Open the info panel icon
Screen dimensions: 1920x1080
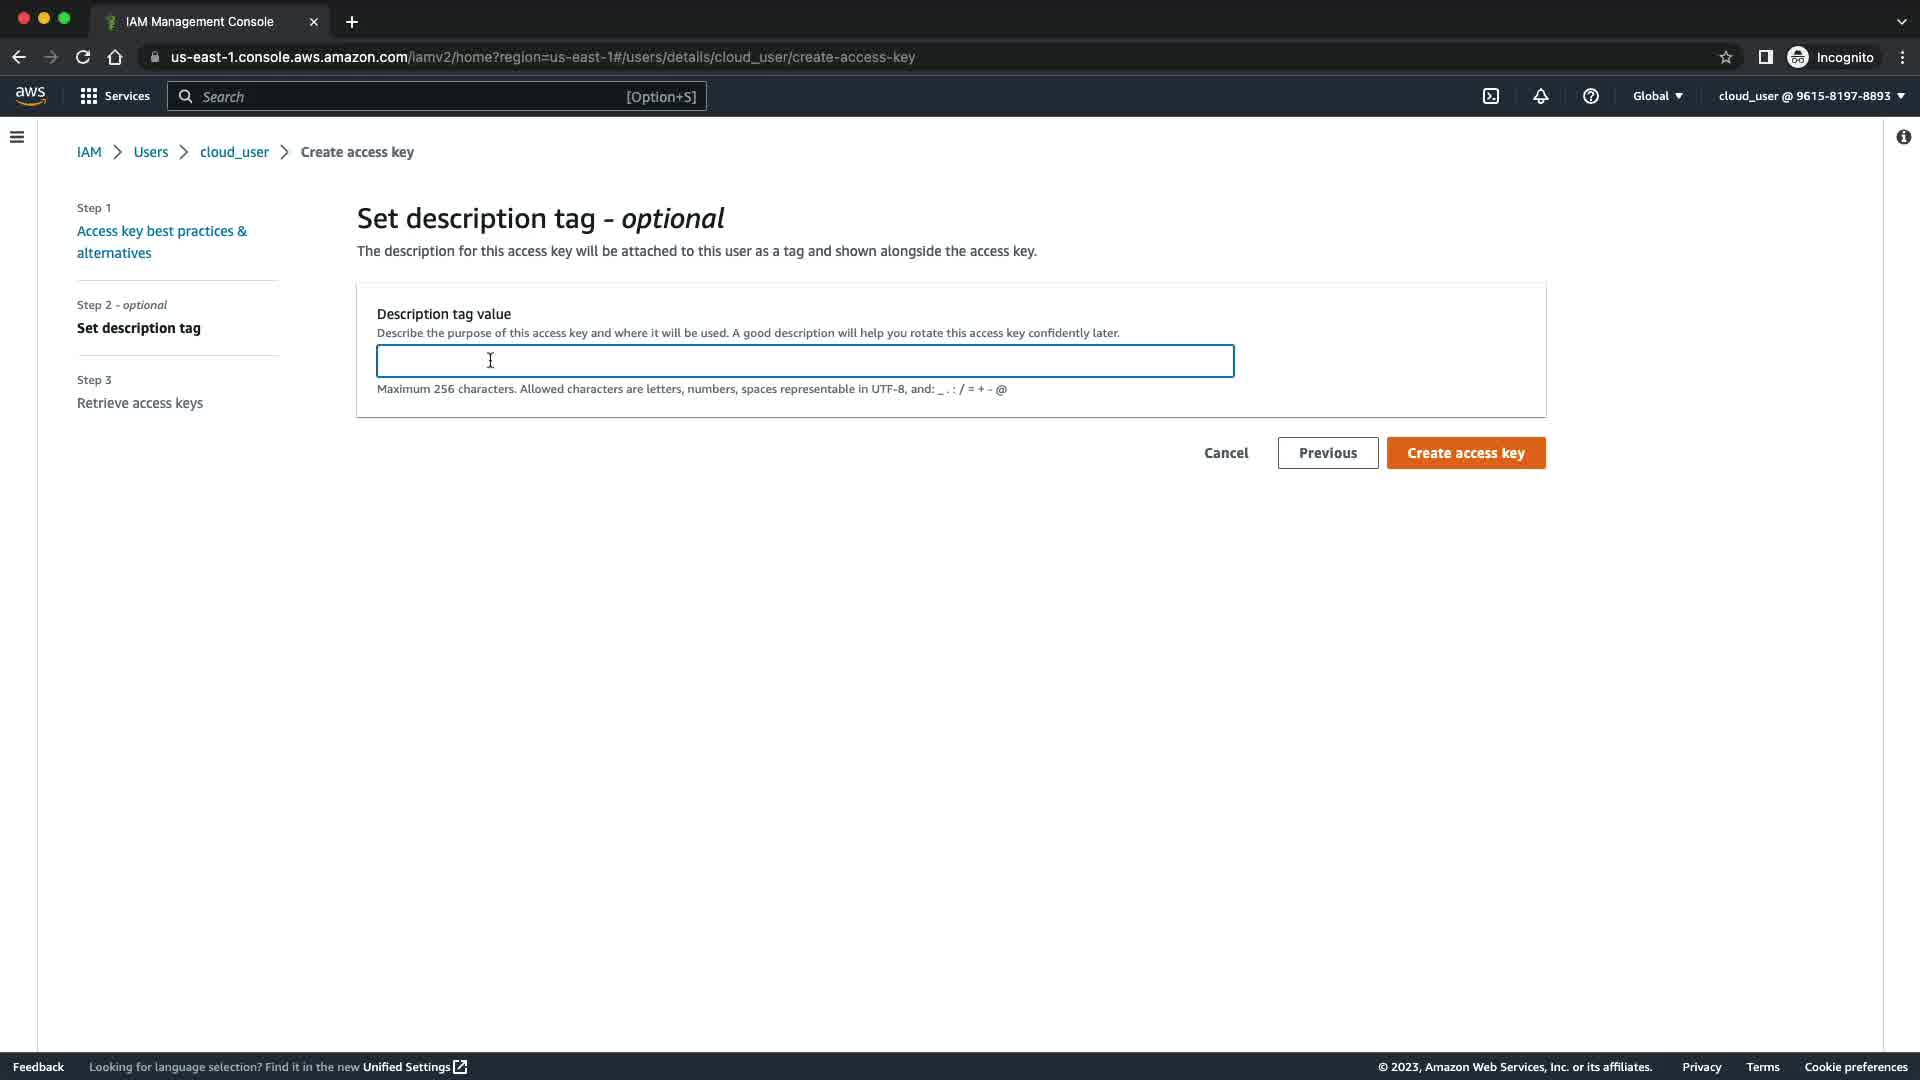(1903, 137)
